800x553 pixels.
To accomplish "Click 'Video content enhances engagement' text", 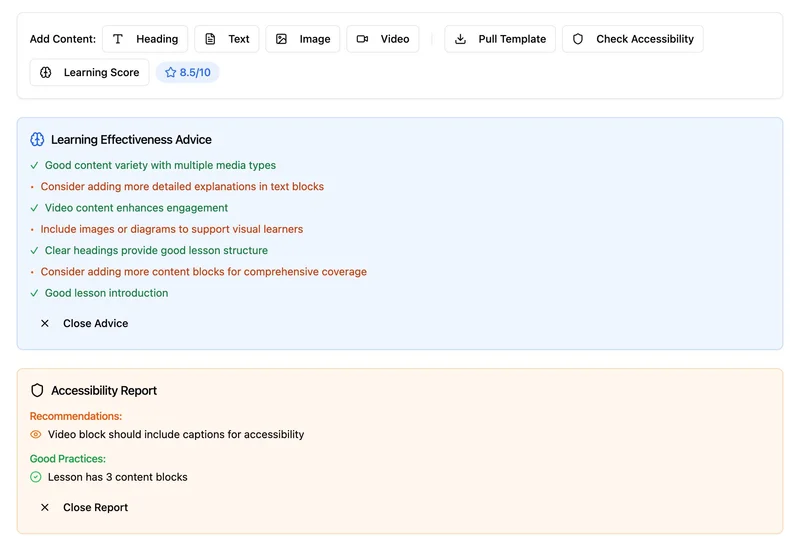I will (x=136, y=208).
